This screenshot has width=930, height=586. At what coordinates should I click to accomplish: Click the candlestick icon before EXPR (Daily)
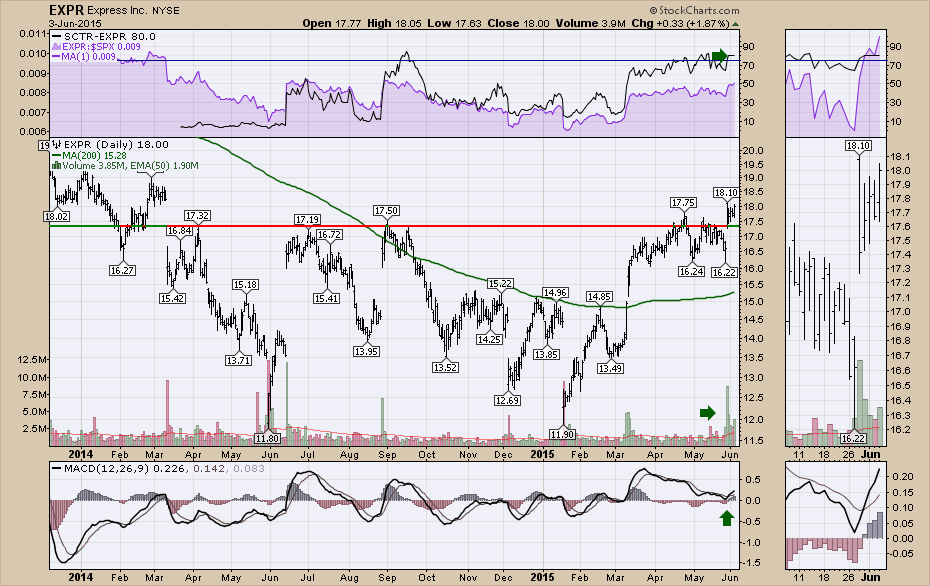57,144
